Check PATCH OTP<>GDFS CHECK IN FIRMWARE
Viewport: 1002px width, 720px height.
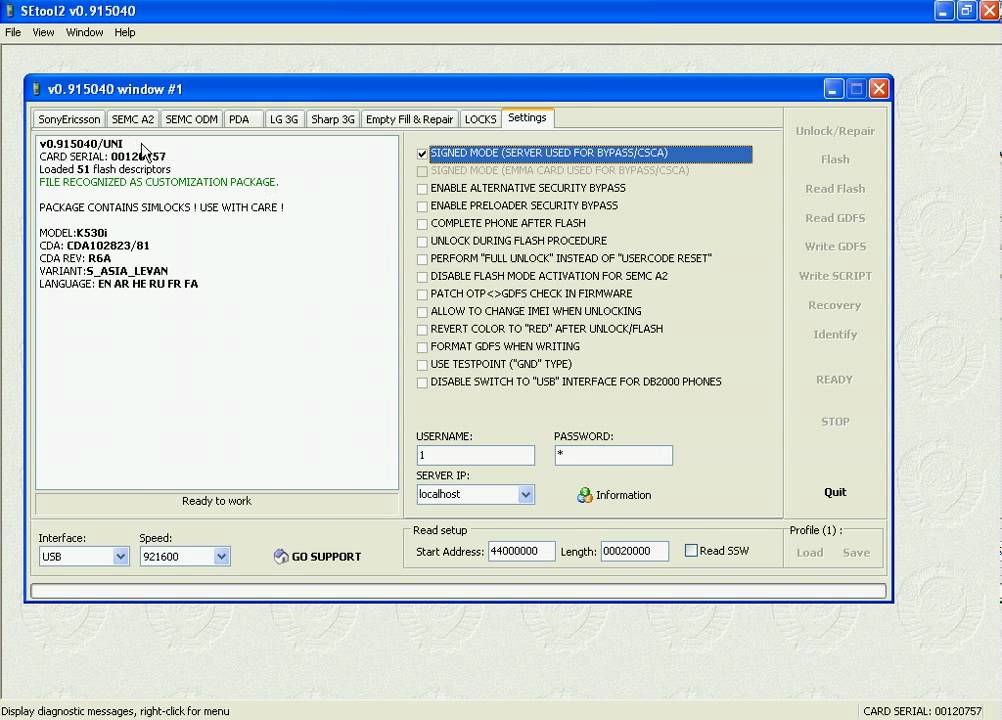click(x=422, y=294)
